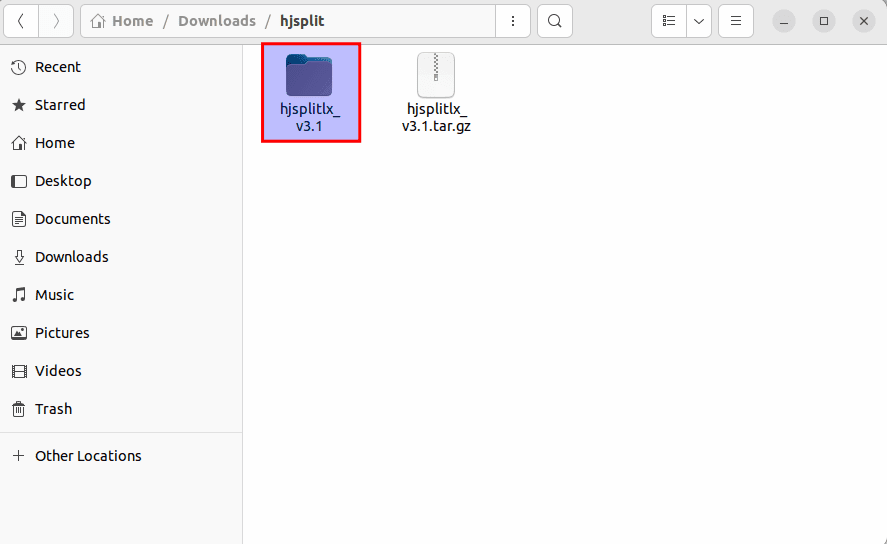
Task: Expand view options dropdown arrow
Action: coord(699,21)
